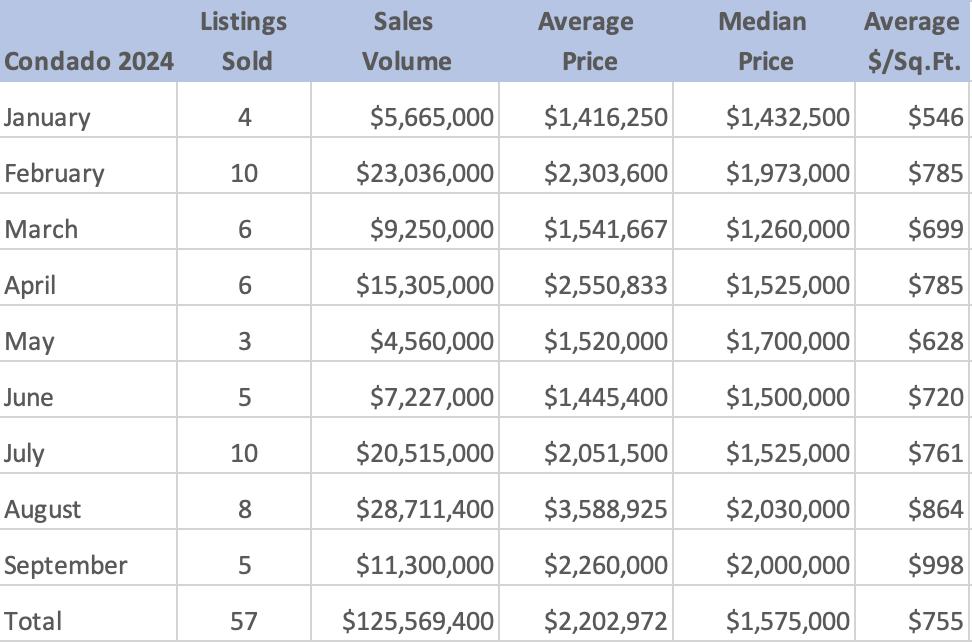Select the Listings Sold column header
This screenshot has width=972, height=642.
(244, 41)
